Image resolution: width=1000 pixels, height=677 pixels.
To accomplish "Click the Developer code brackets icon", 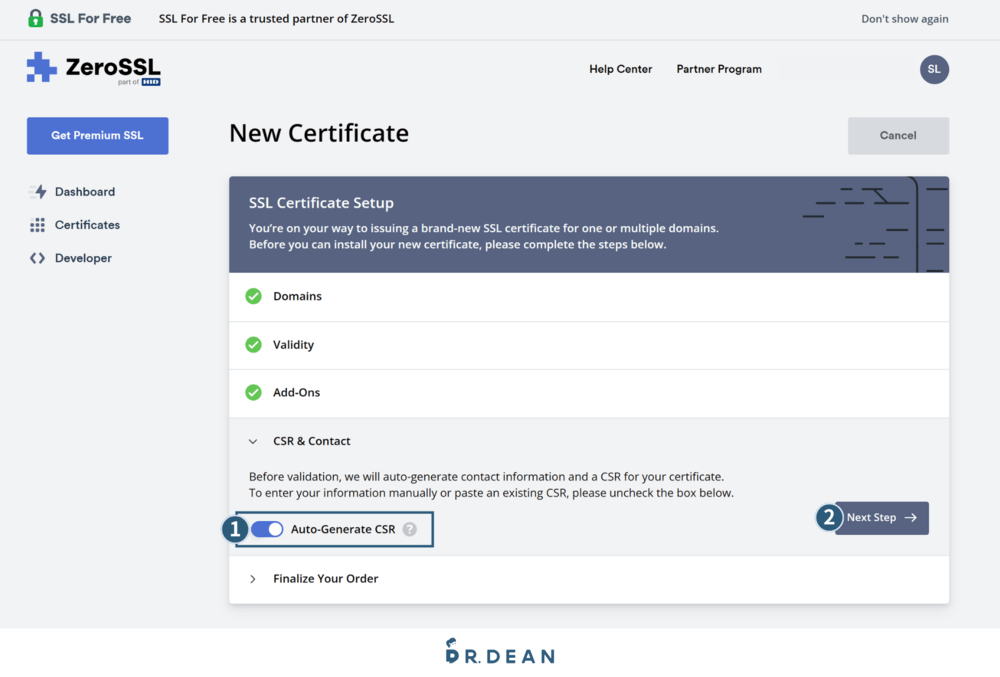I will tap(37, 257).
